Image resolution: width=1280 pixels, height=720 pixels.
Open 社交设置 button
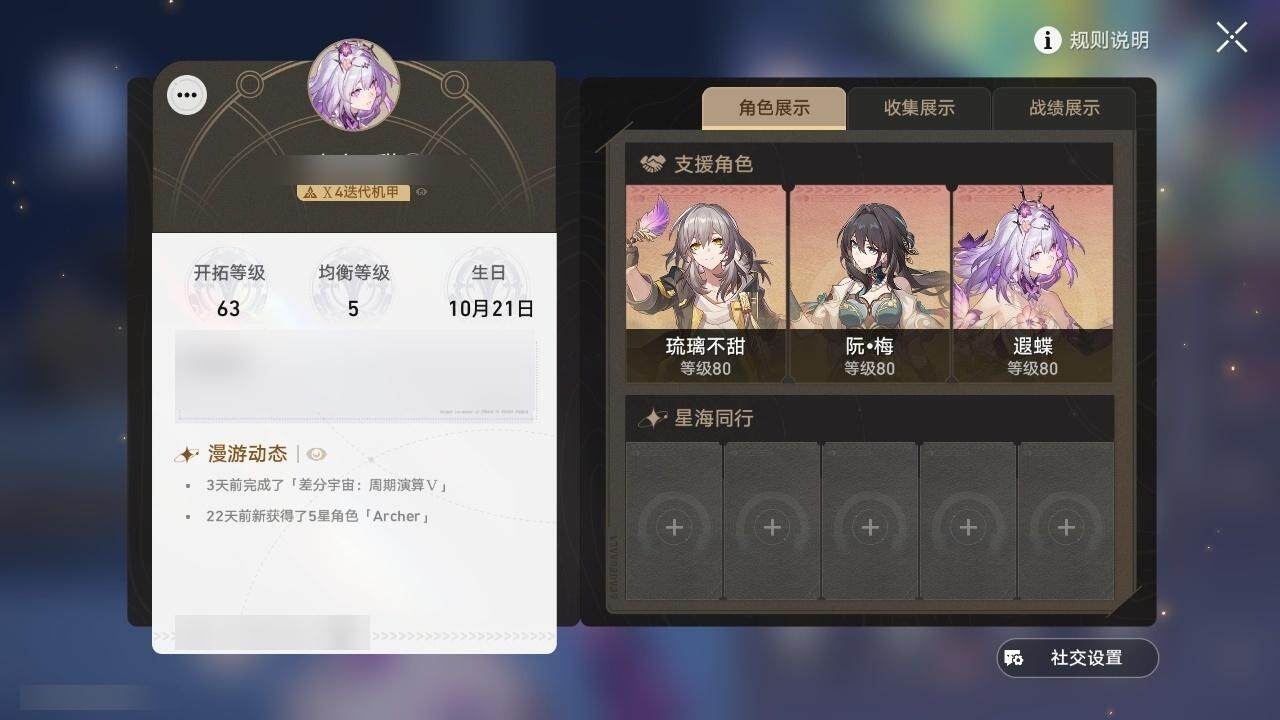pyautogui.click(x=1078, y=658)
